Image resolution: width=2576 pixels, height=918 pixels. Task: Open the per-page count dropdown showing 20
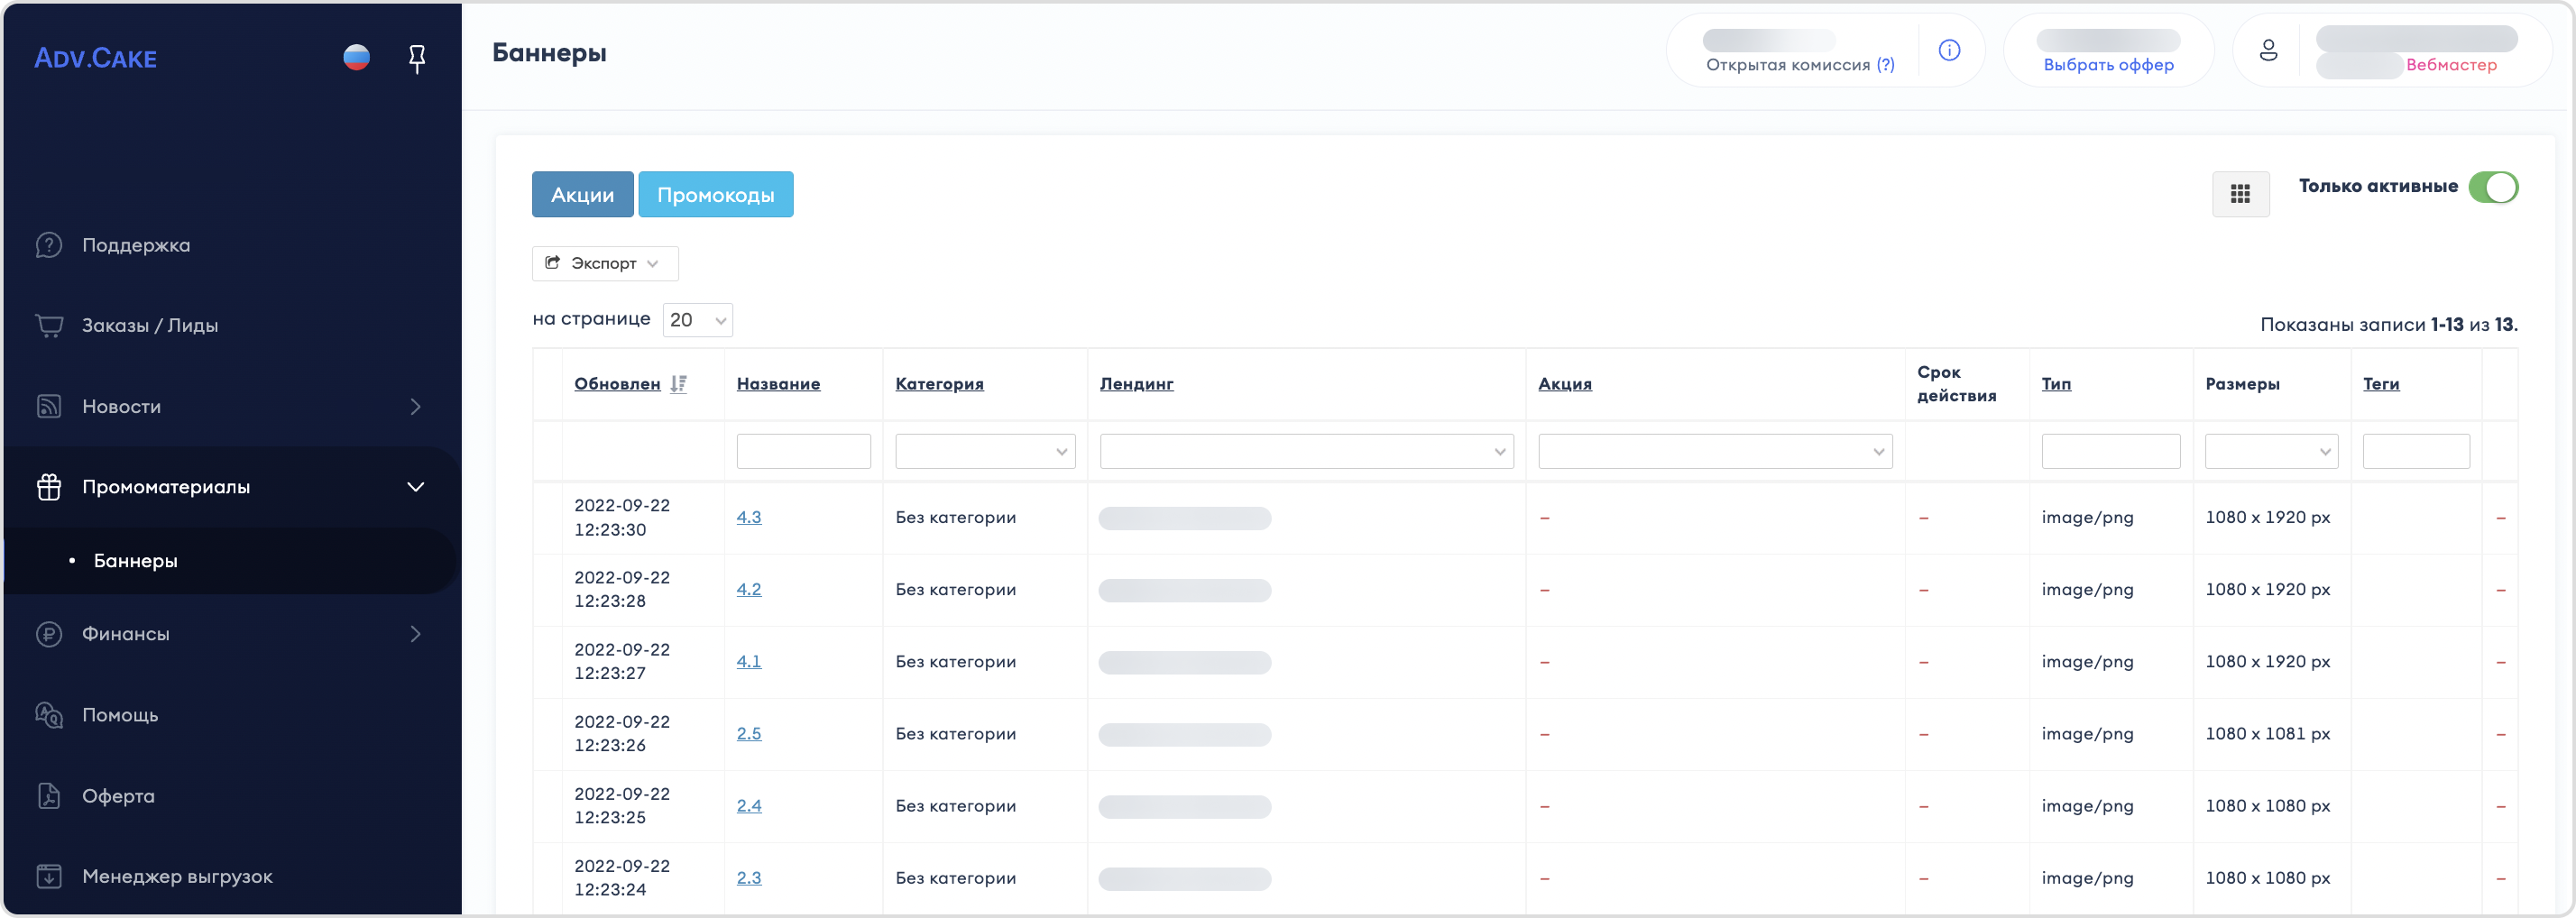(x=697, y=320)
